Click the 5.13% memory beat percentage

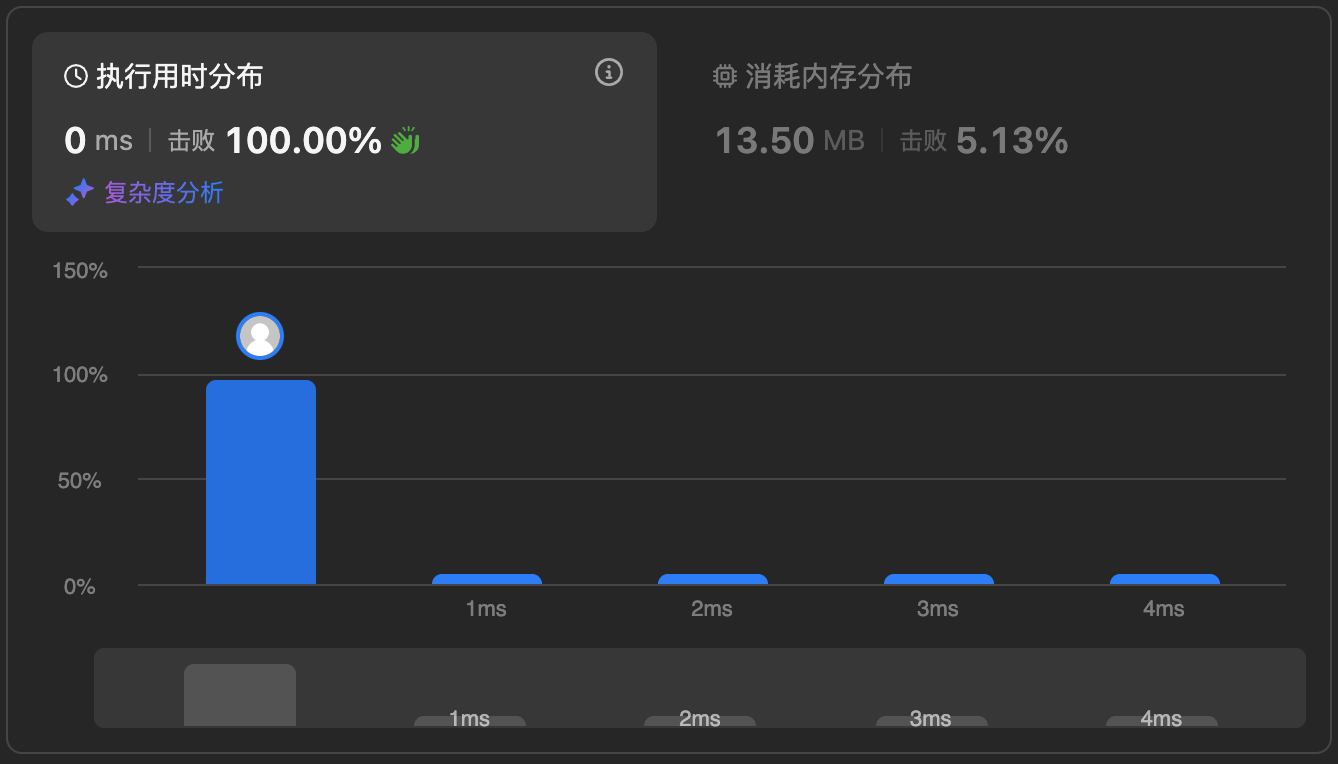pyautogui.click(x=1012, y=141)
